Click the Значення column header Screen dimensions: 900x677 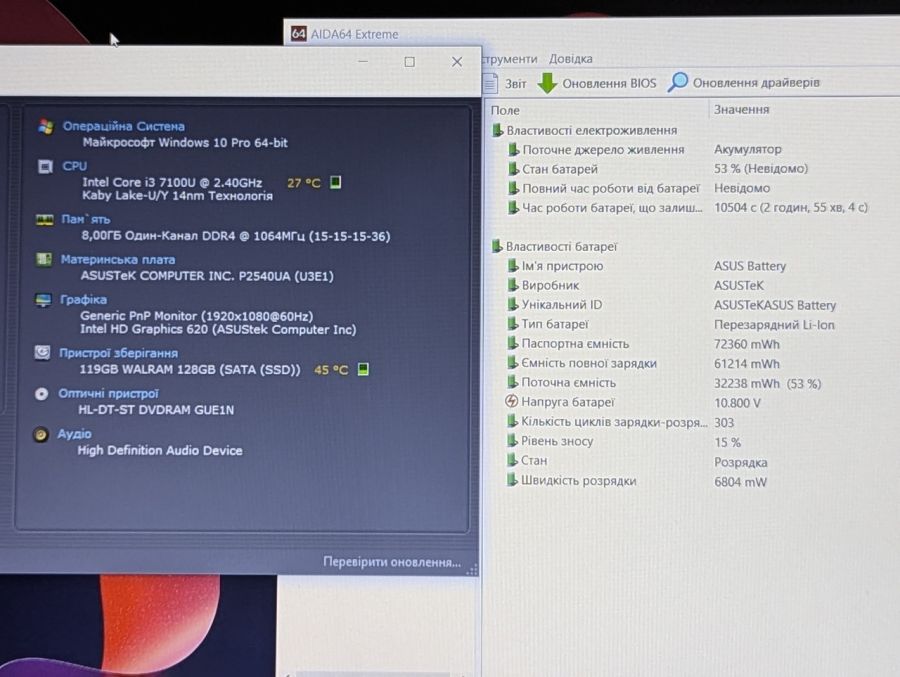click(741, 109)
